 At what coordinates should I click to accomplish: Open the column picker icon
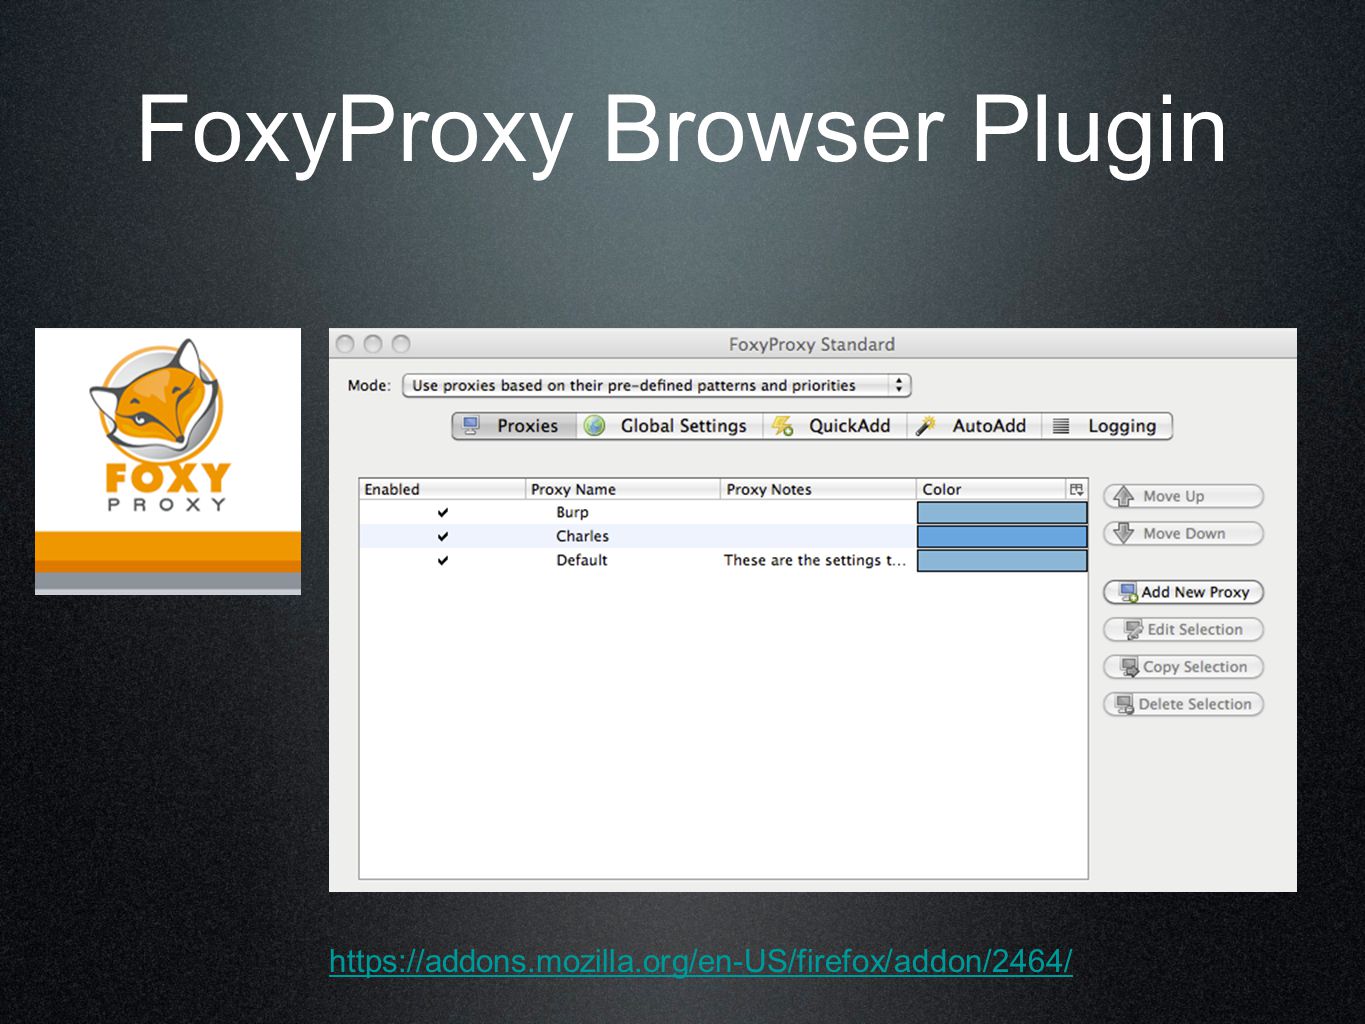pyautogui.click(x=1077, y=489)
